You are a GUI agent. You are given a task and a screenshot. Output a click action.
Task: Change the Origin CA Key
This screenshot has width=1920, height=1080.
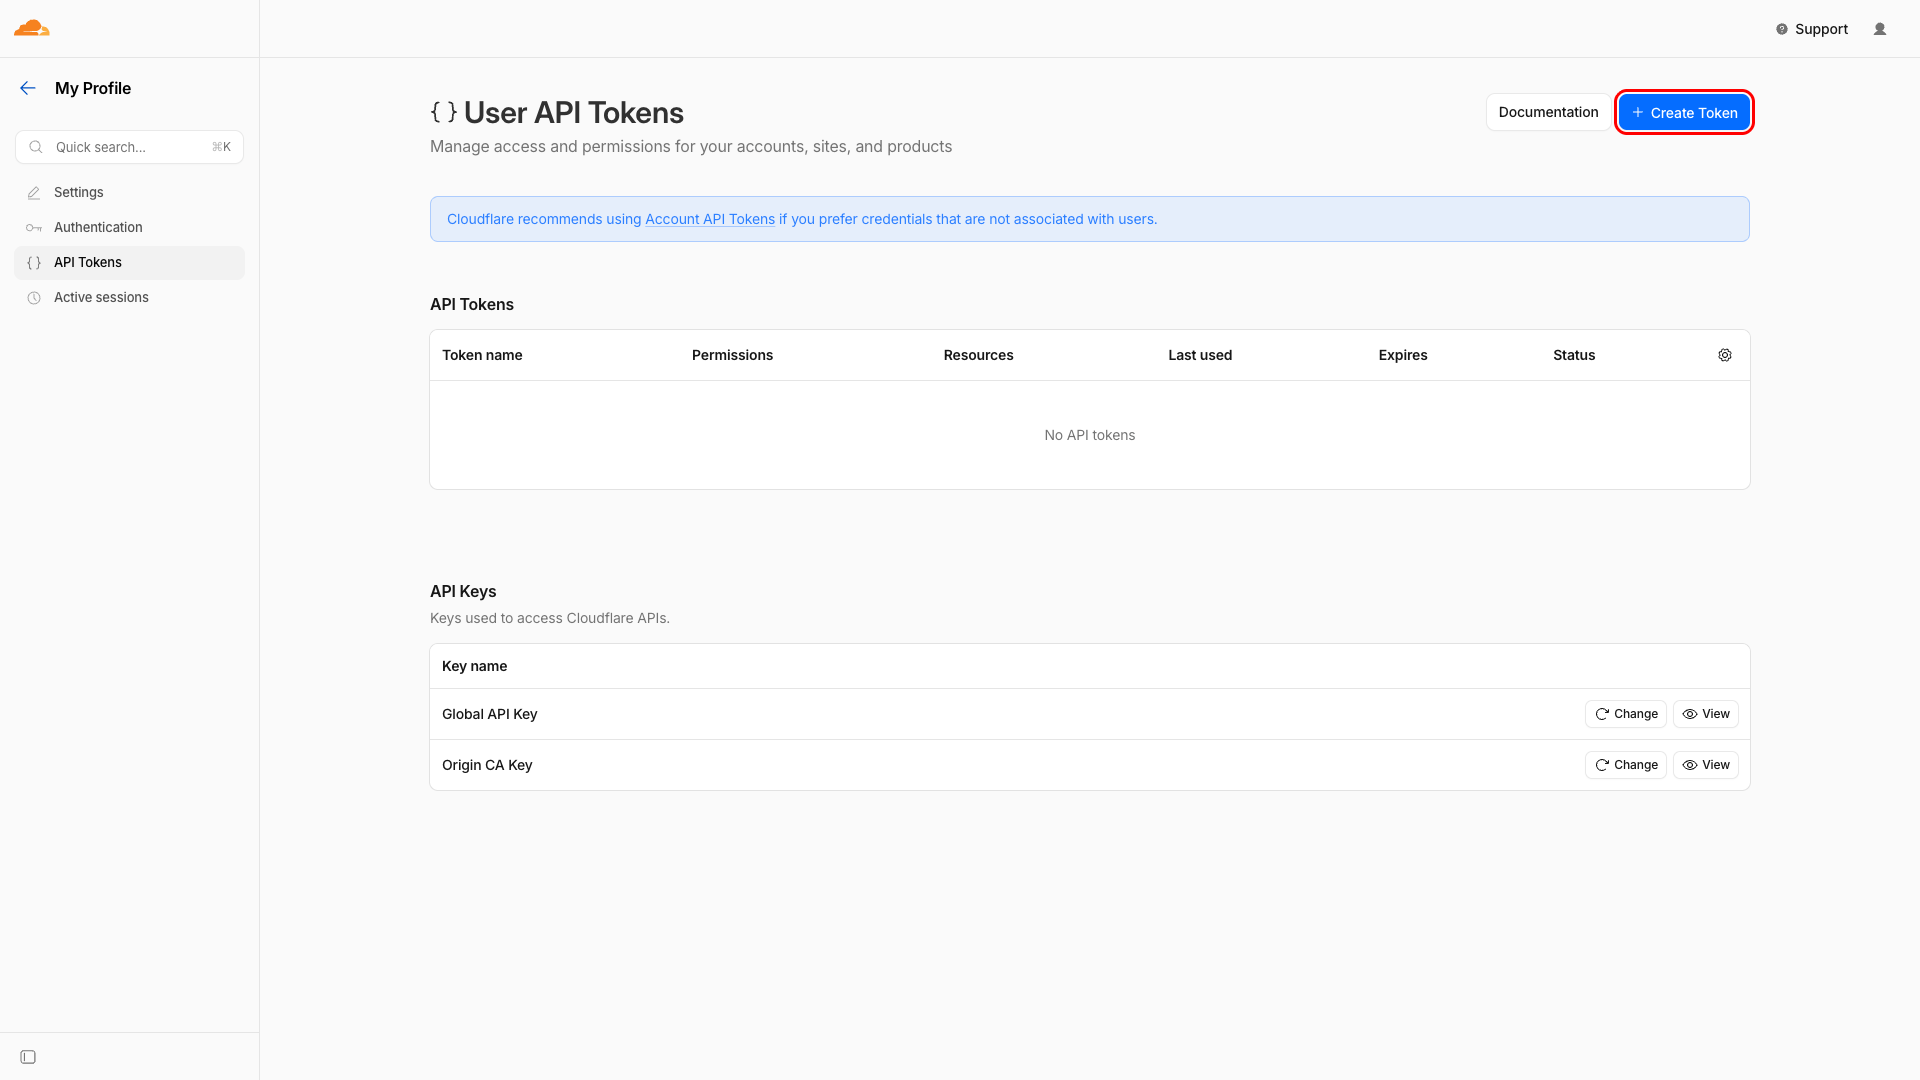1626,765
